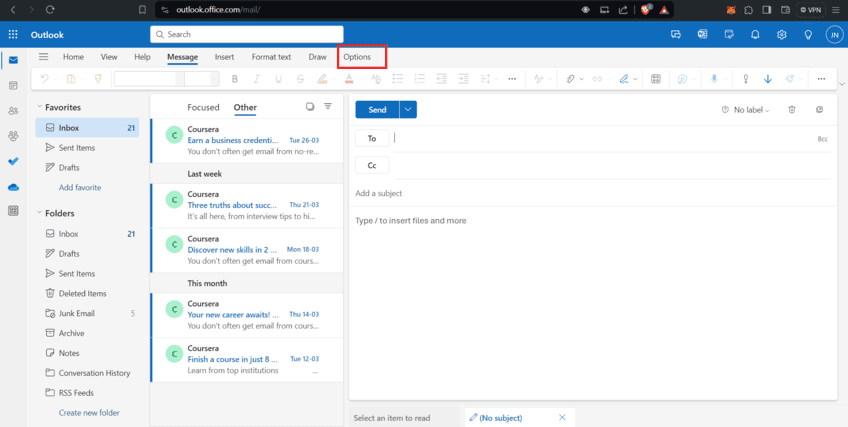Select the Format Painter icon
Screen dimensions: 848x427
(98, 79)
